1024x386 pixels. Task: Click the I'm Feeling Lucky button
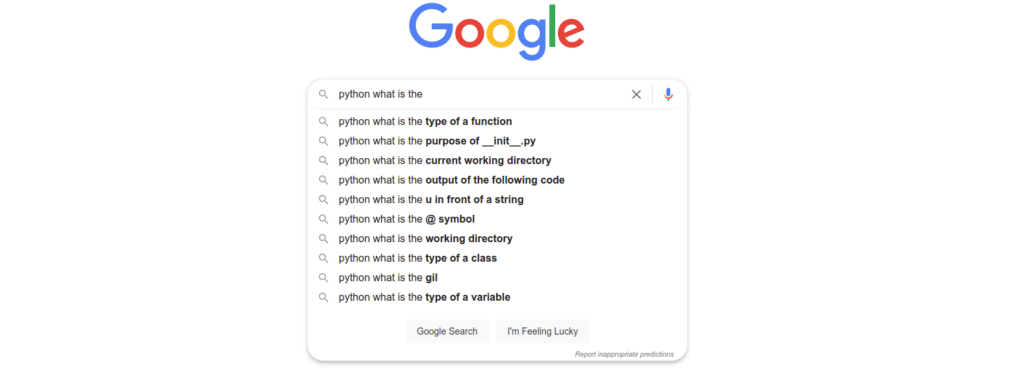(x=543, y=332)
